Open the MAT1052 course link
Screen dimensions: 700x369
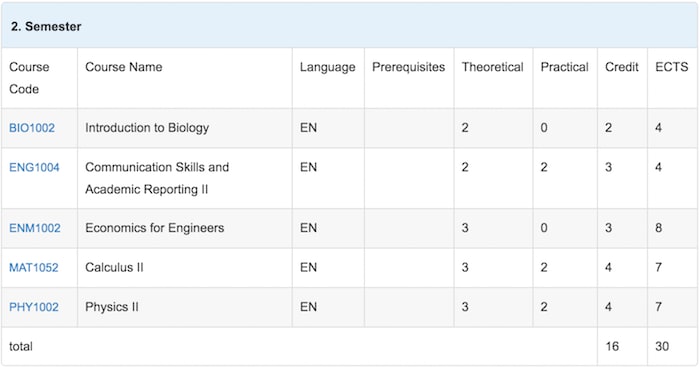33,268
